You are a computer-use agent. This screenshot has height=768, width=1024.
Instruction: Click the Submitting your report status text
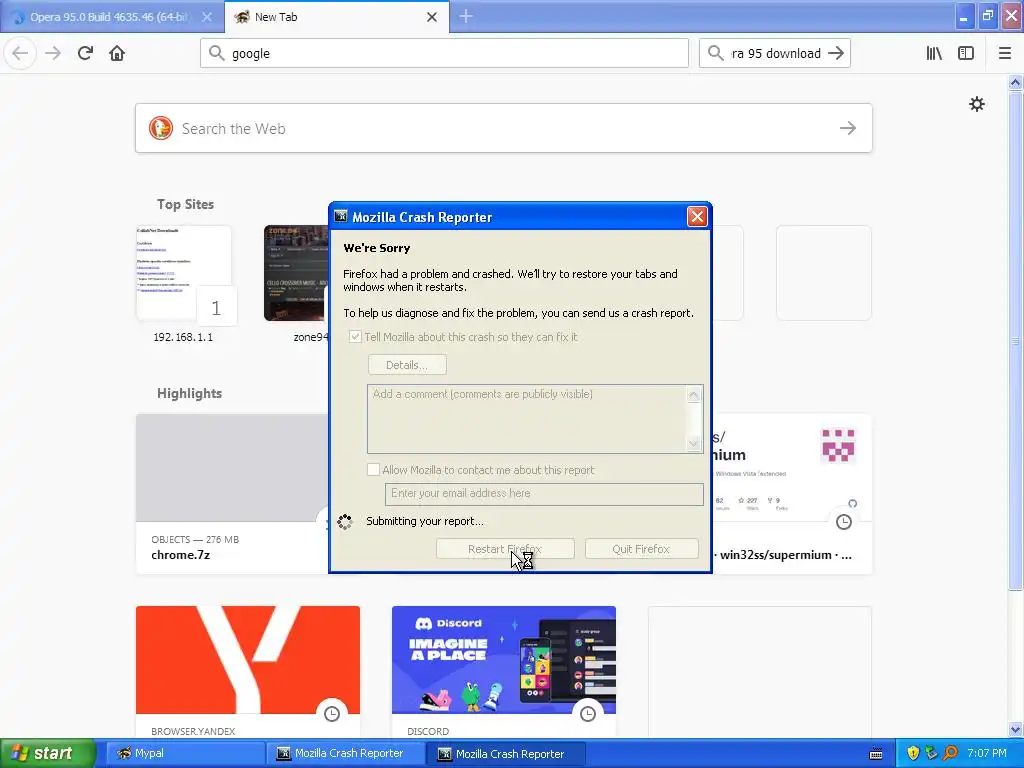click(424, 521)
